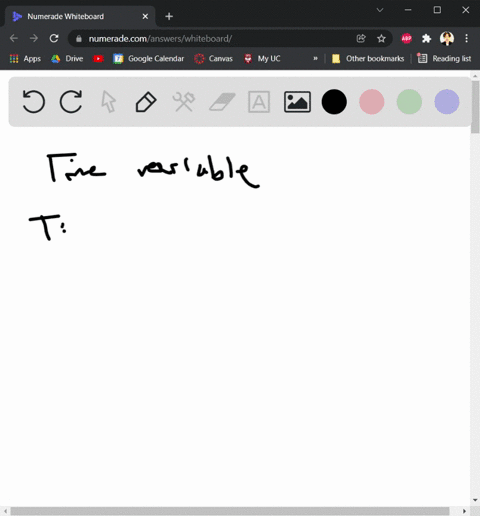
Task: Open the Google Calendar bookmark
Action: tap(149, 59)
